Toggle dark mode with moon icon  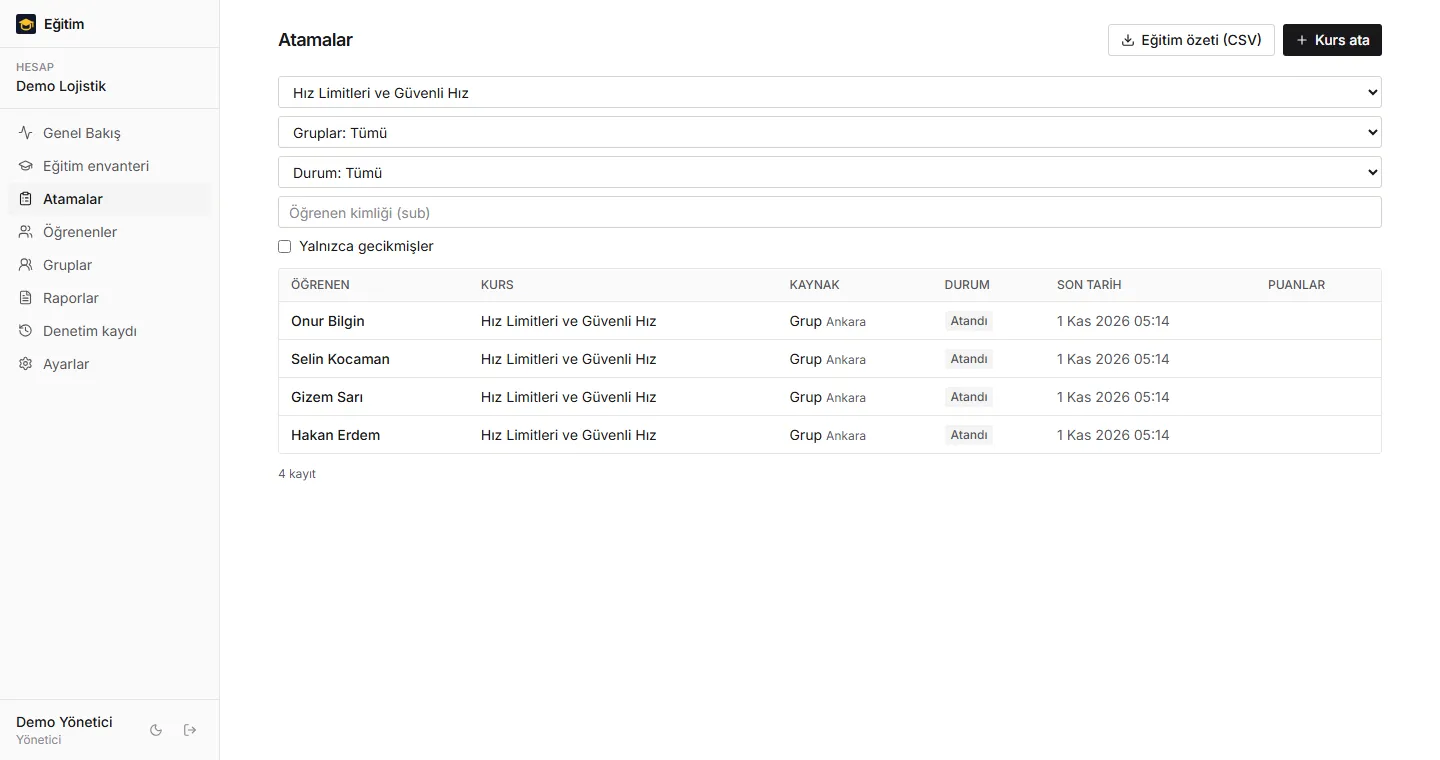click(x=156, y=730)
